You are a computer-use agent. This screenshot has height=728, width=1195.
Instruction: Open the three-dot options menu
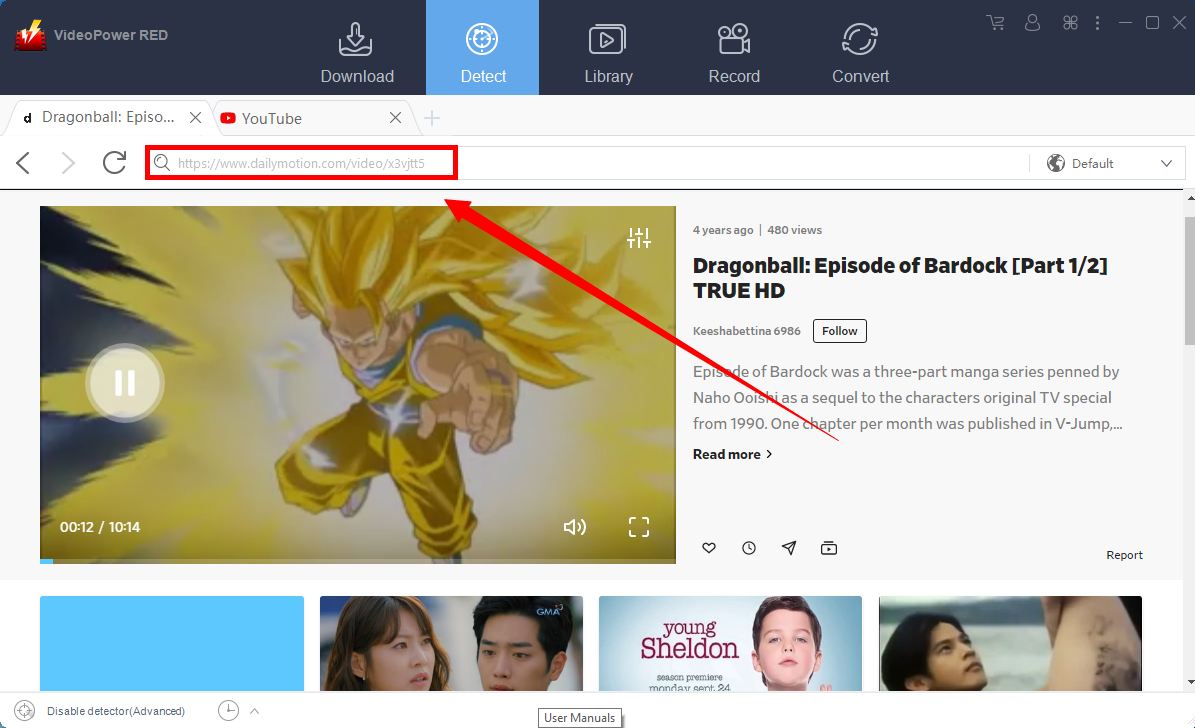click(1097, 23)
